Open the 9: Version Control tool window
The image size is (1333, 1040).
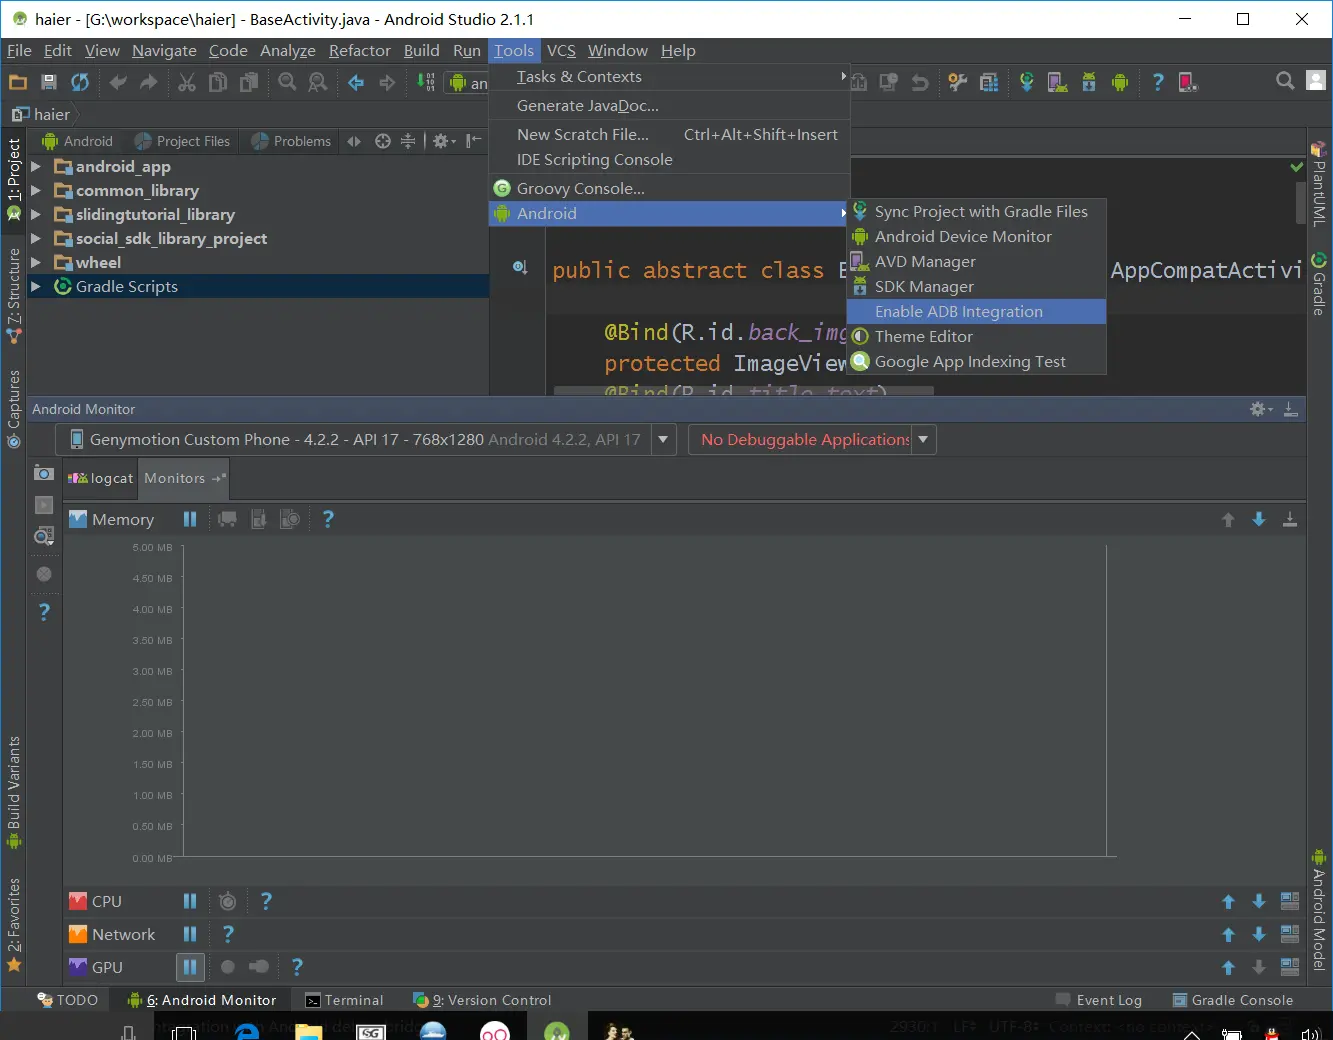(482, 1000)
